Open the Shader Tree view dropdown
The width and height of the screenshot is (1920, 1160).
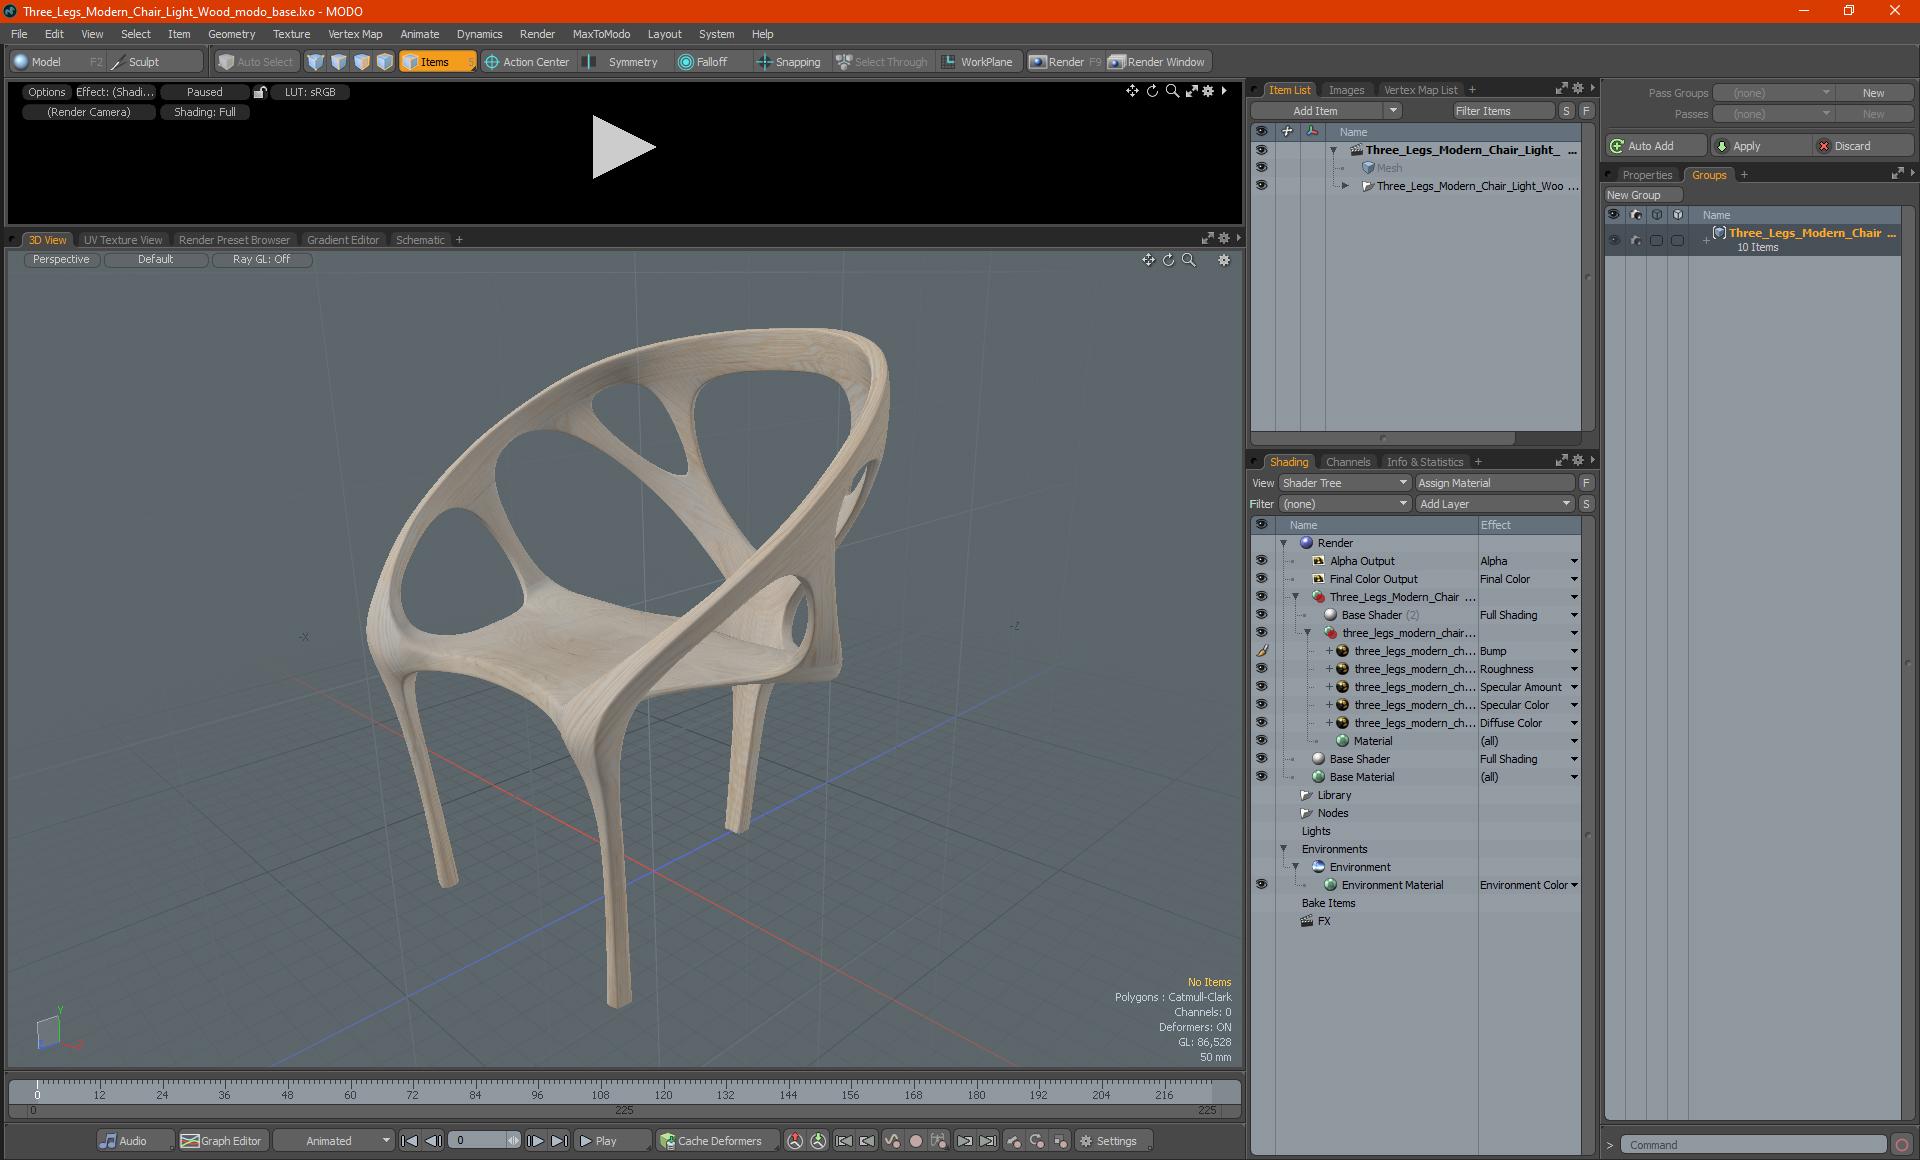click(x=1344, y=483)
